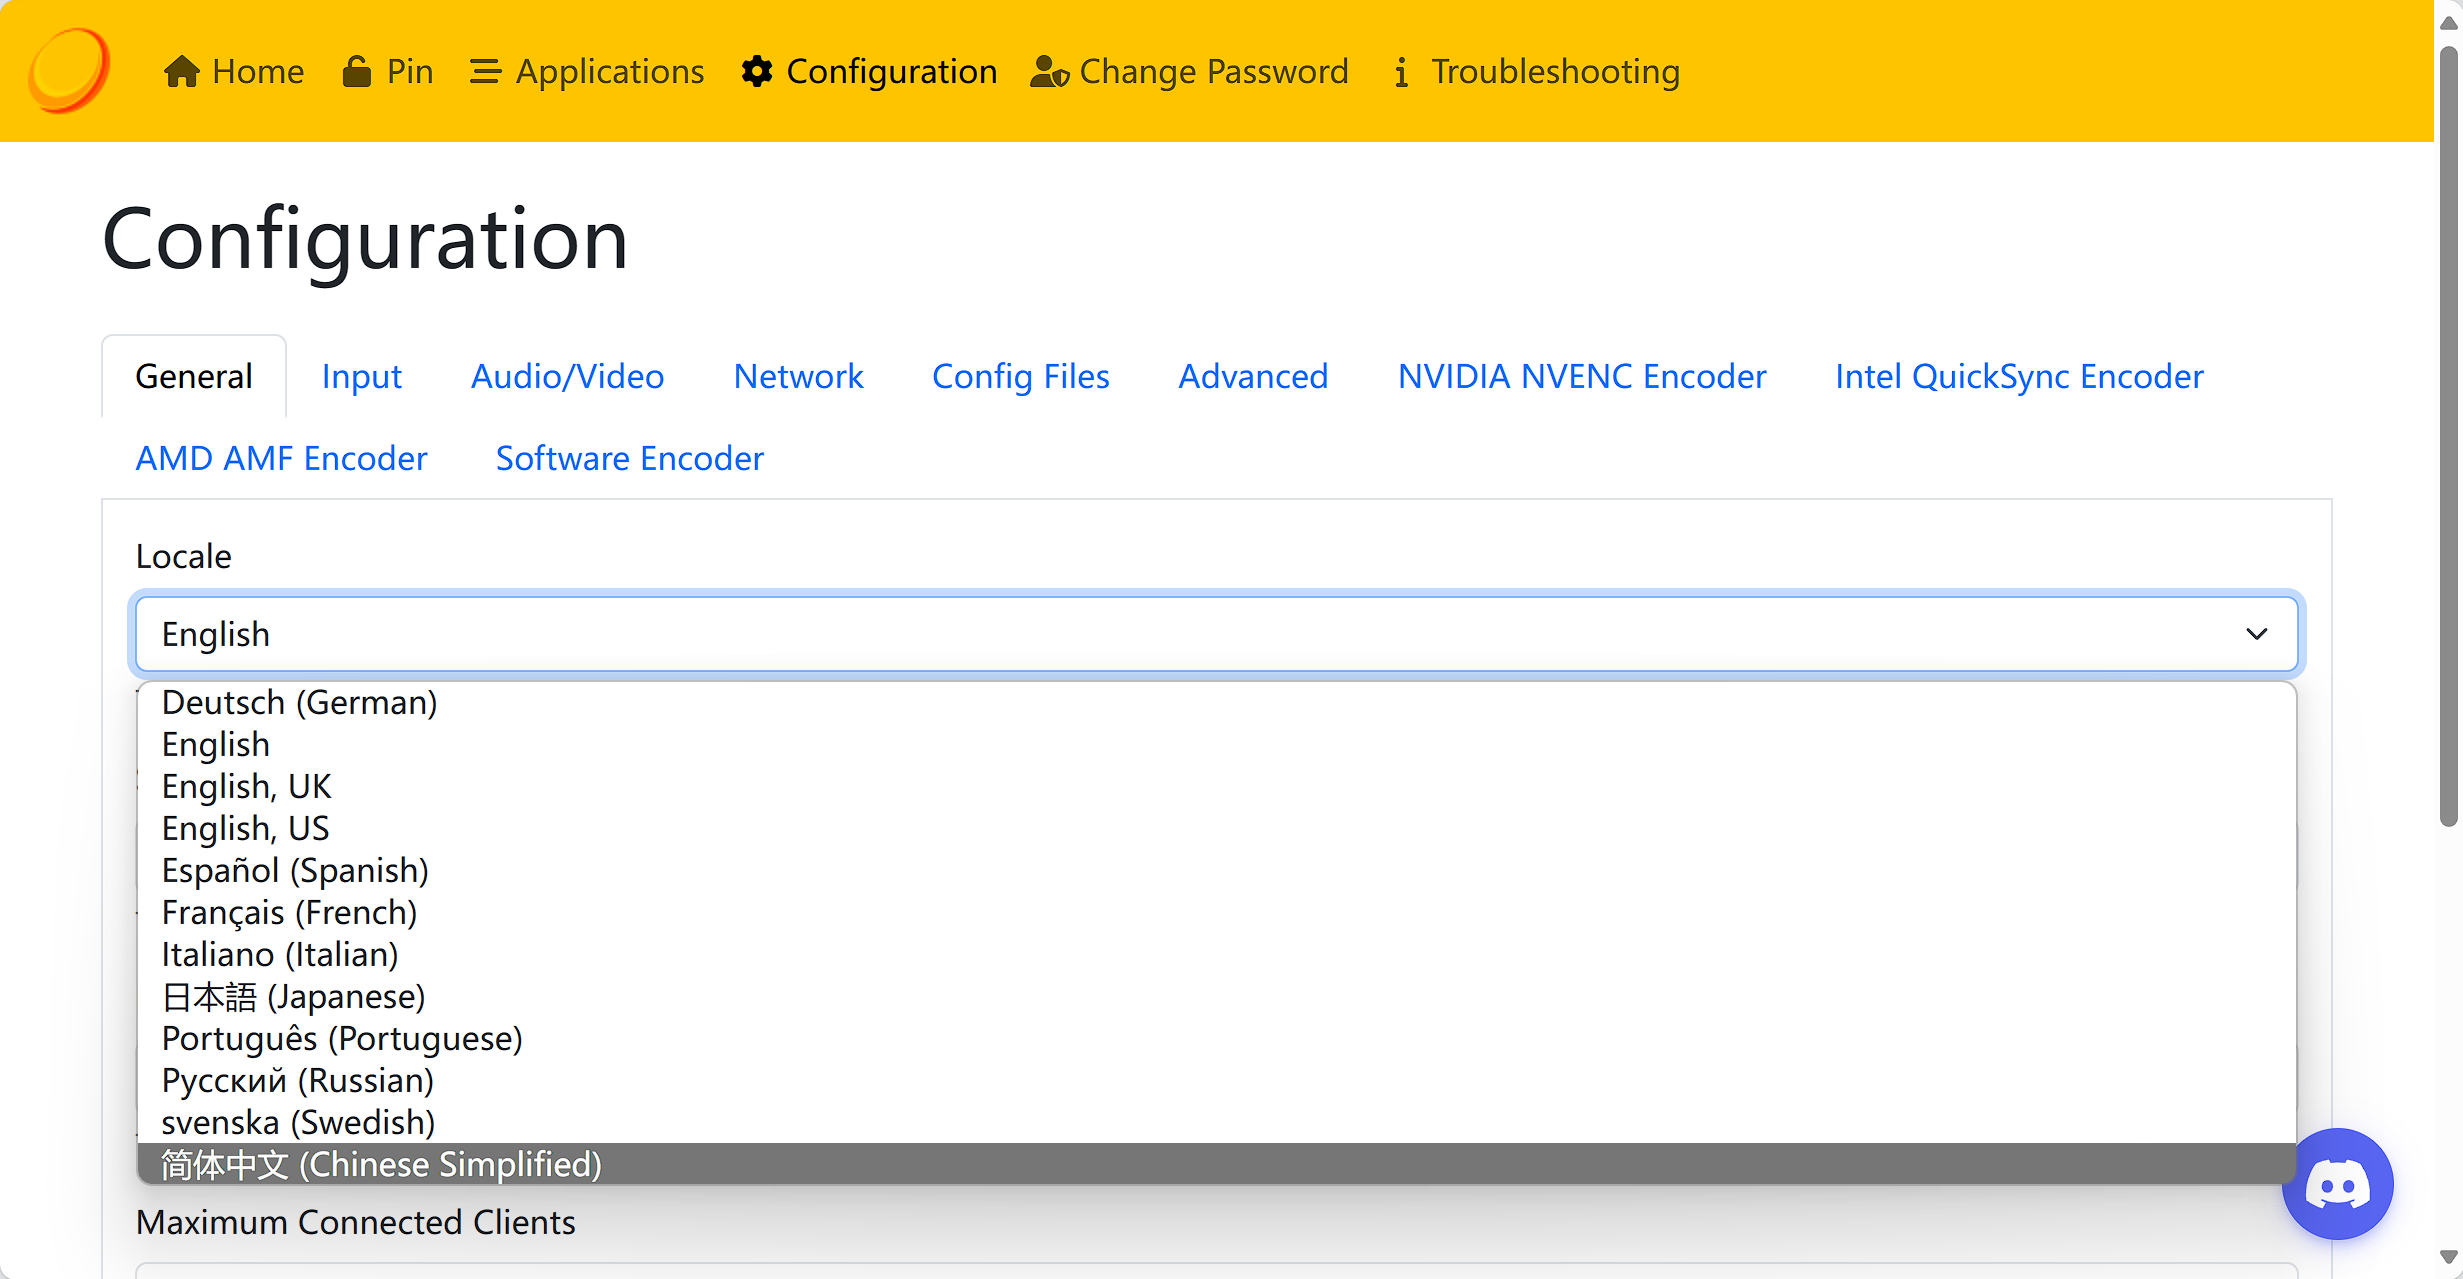The image size is (2463, 1279).
Task: Switch to the Audio/Video tab
Action: 567,377
